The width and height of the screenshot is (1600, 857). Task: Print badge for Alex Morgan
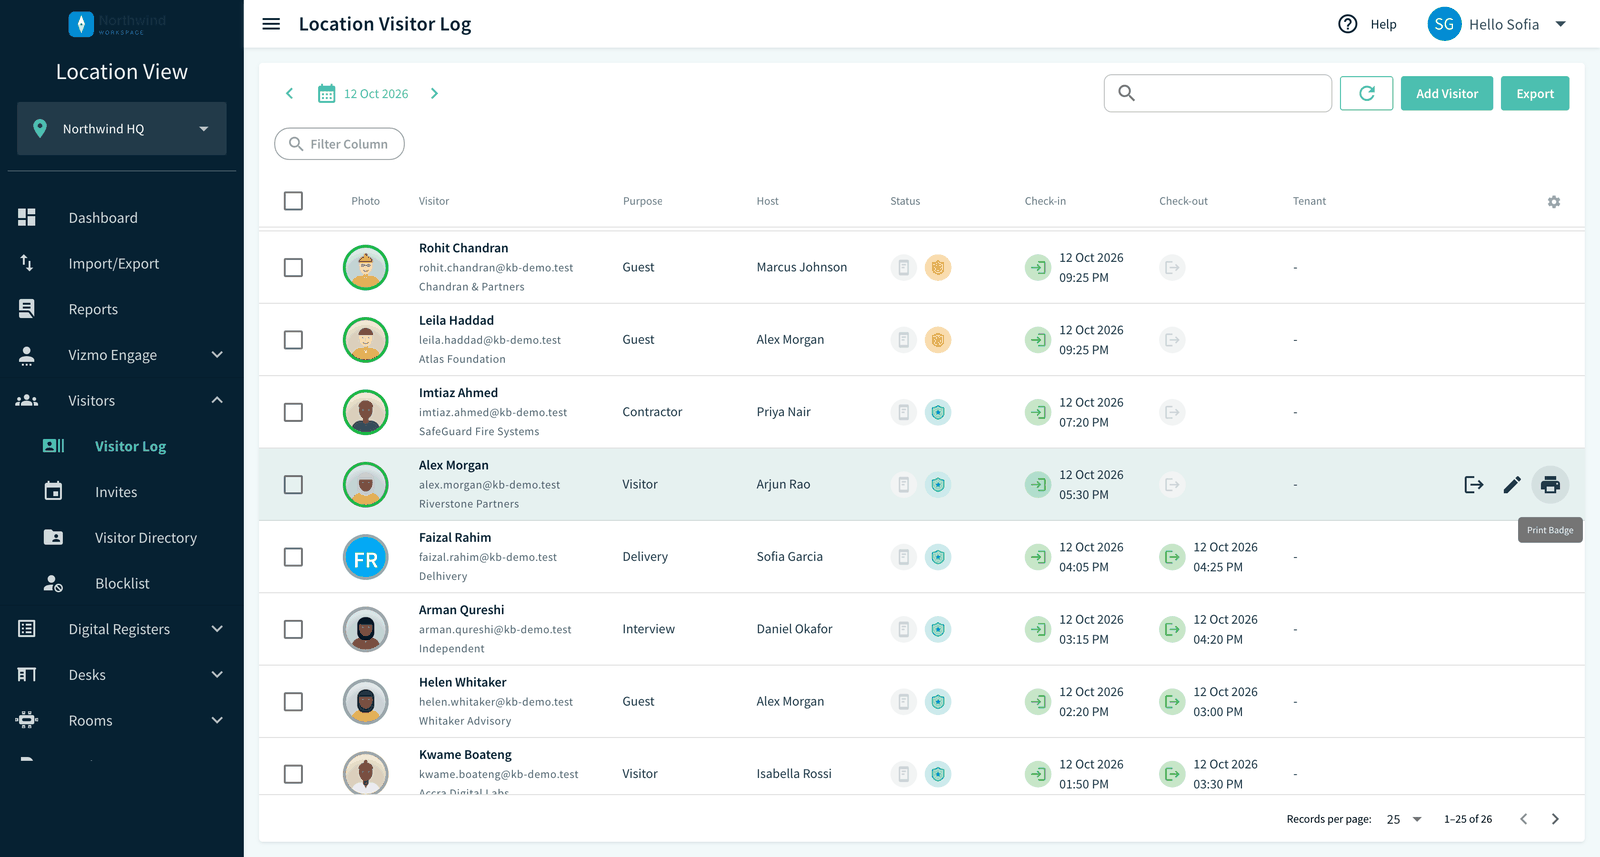pyautogui.click(x=1550, y=485)
